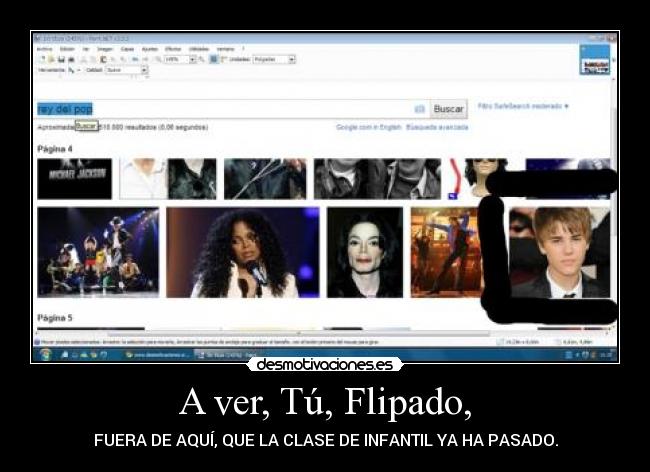Open the Edición menu
Viewport: 650px width, 472px height.
point(67,49)
